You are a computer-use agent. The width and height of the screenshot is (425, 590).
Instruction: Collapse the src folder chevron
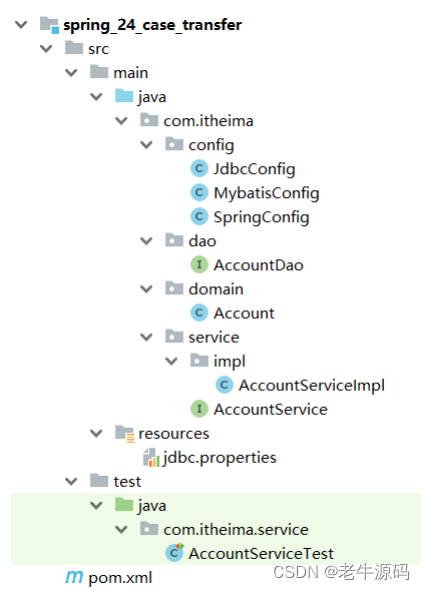coord(46,49)
